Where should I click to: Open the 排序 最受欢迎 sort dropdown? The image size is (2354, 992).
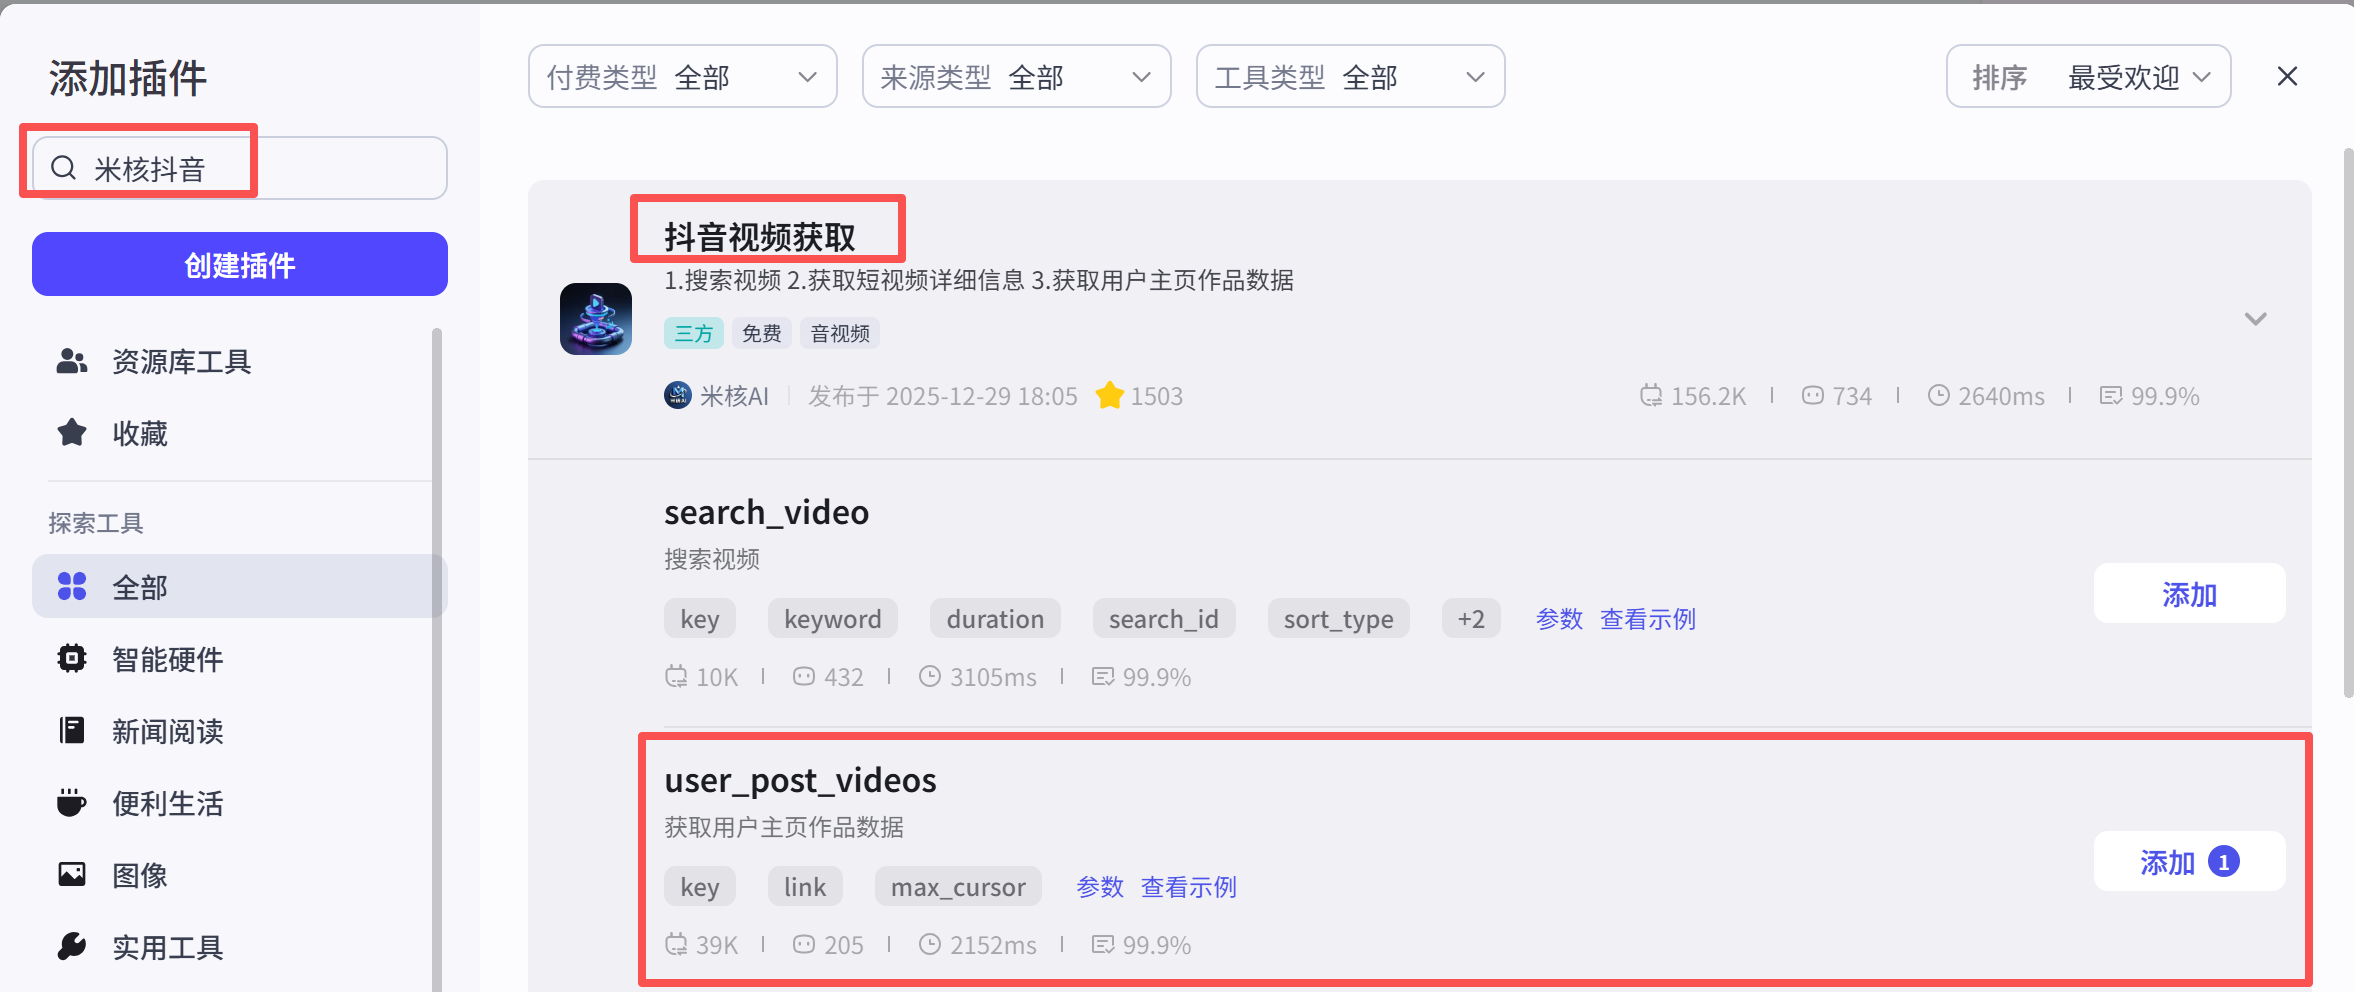pos(2089,76)
